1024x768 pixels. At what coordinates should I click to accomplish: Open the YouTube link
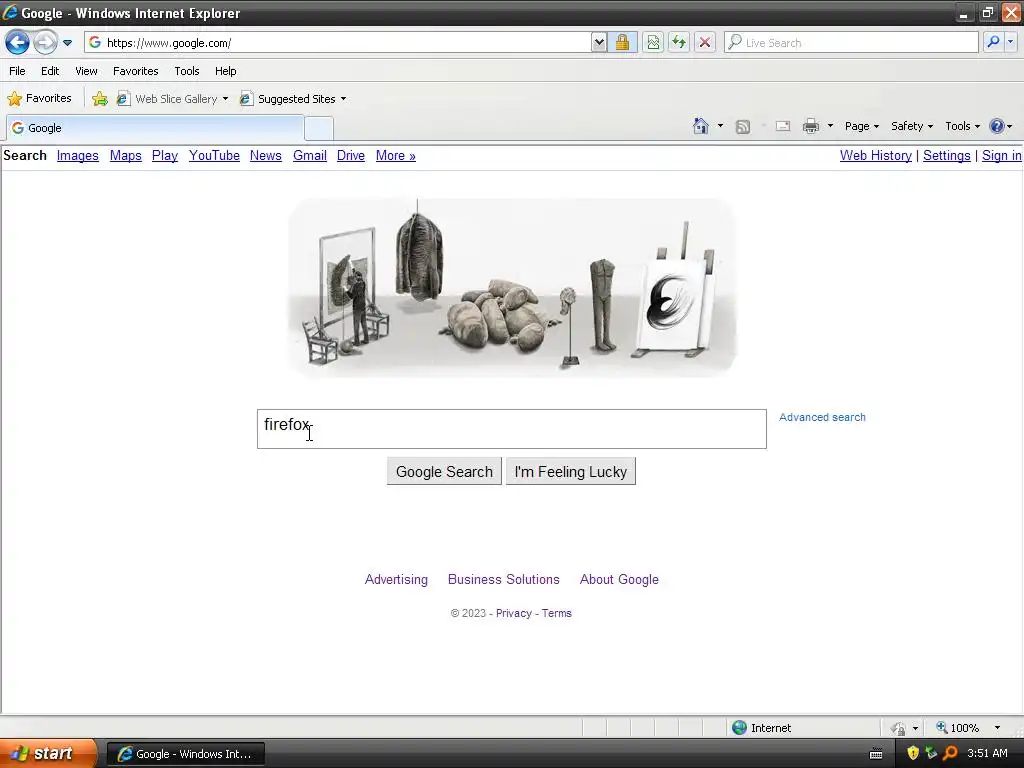(x=214, y=155)
